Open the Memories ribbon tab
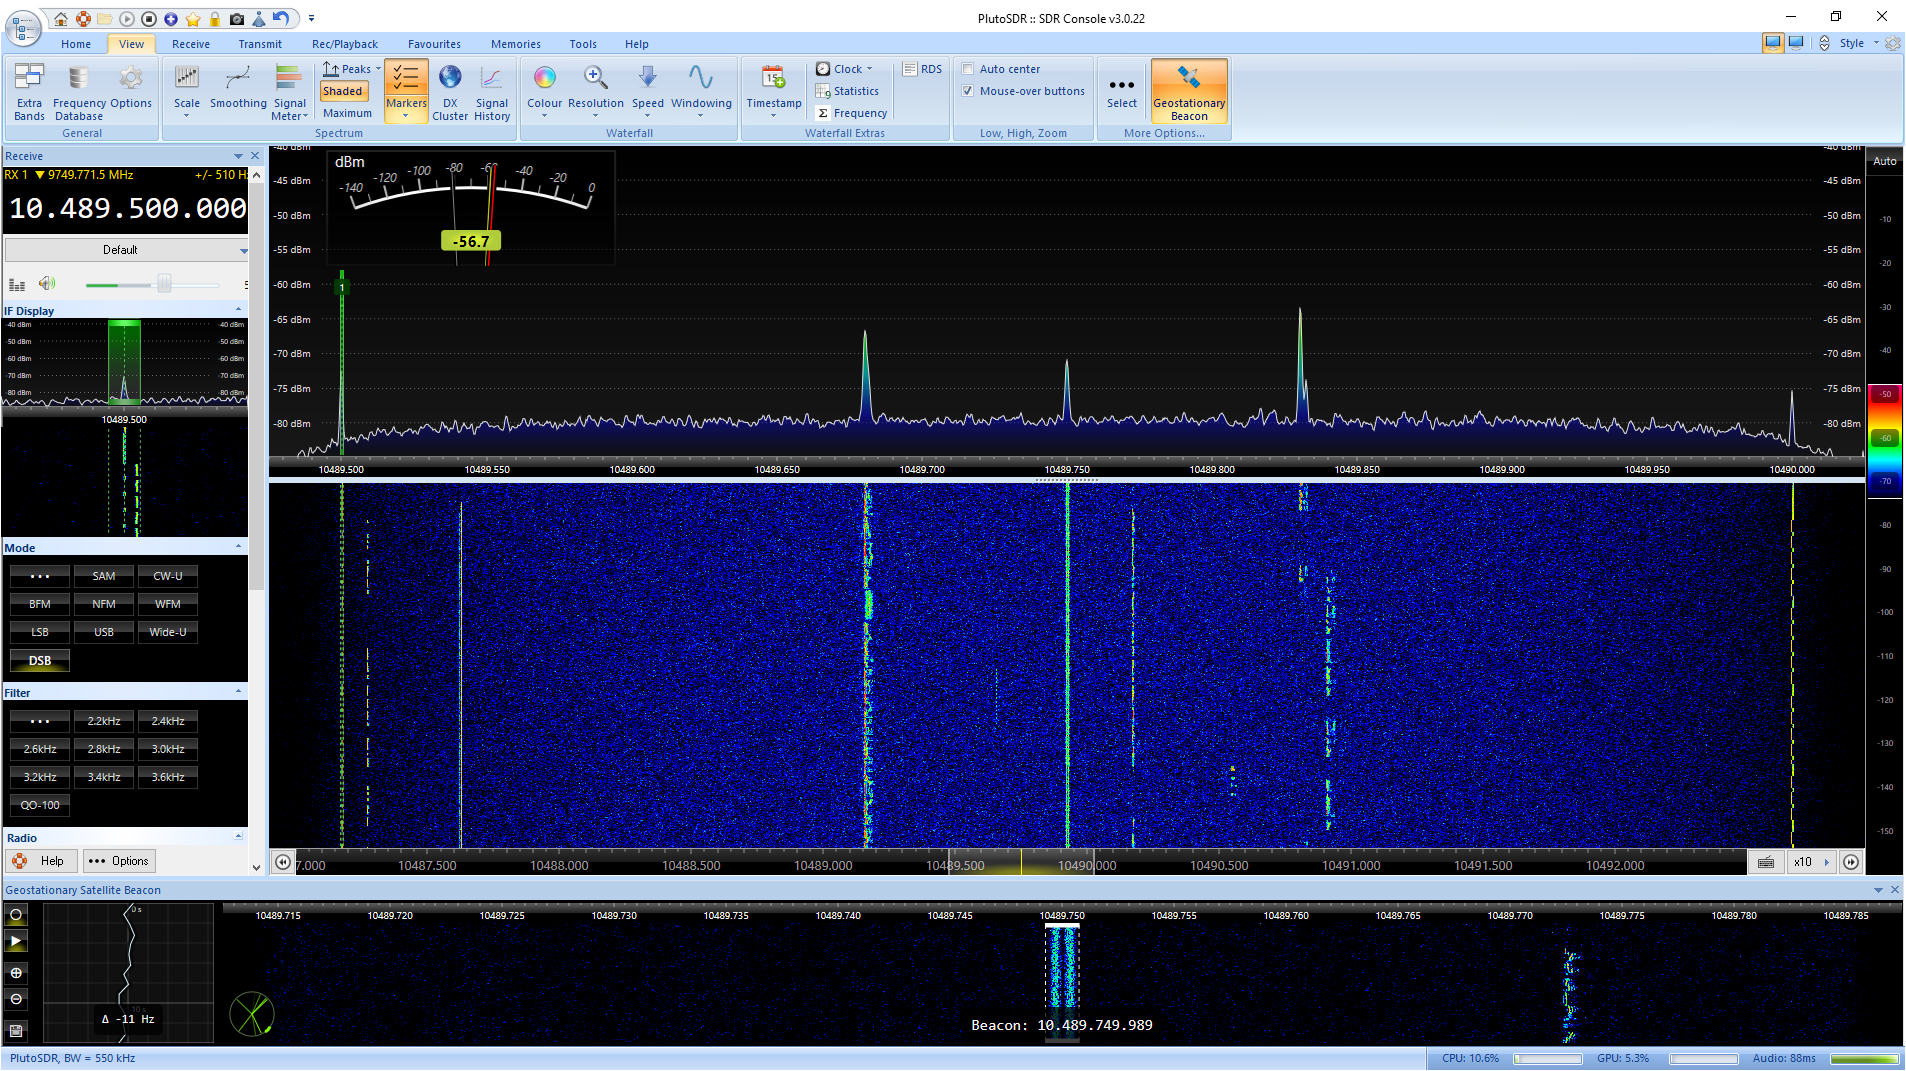The height and width of the screenshot is (1071, 1906). (x=515, y=44)
